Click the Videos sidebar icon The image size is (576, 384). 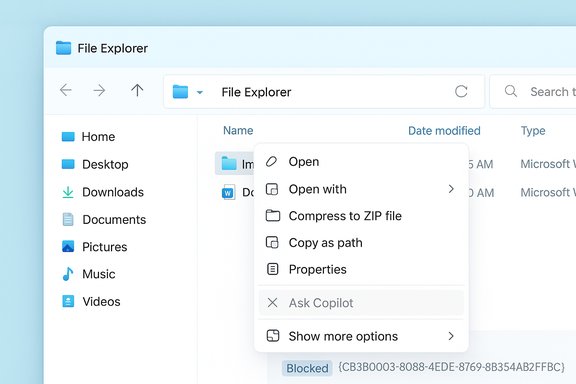[x=68, y=301]
